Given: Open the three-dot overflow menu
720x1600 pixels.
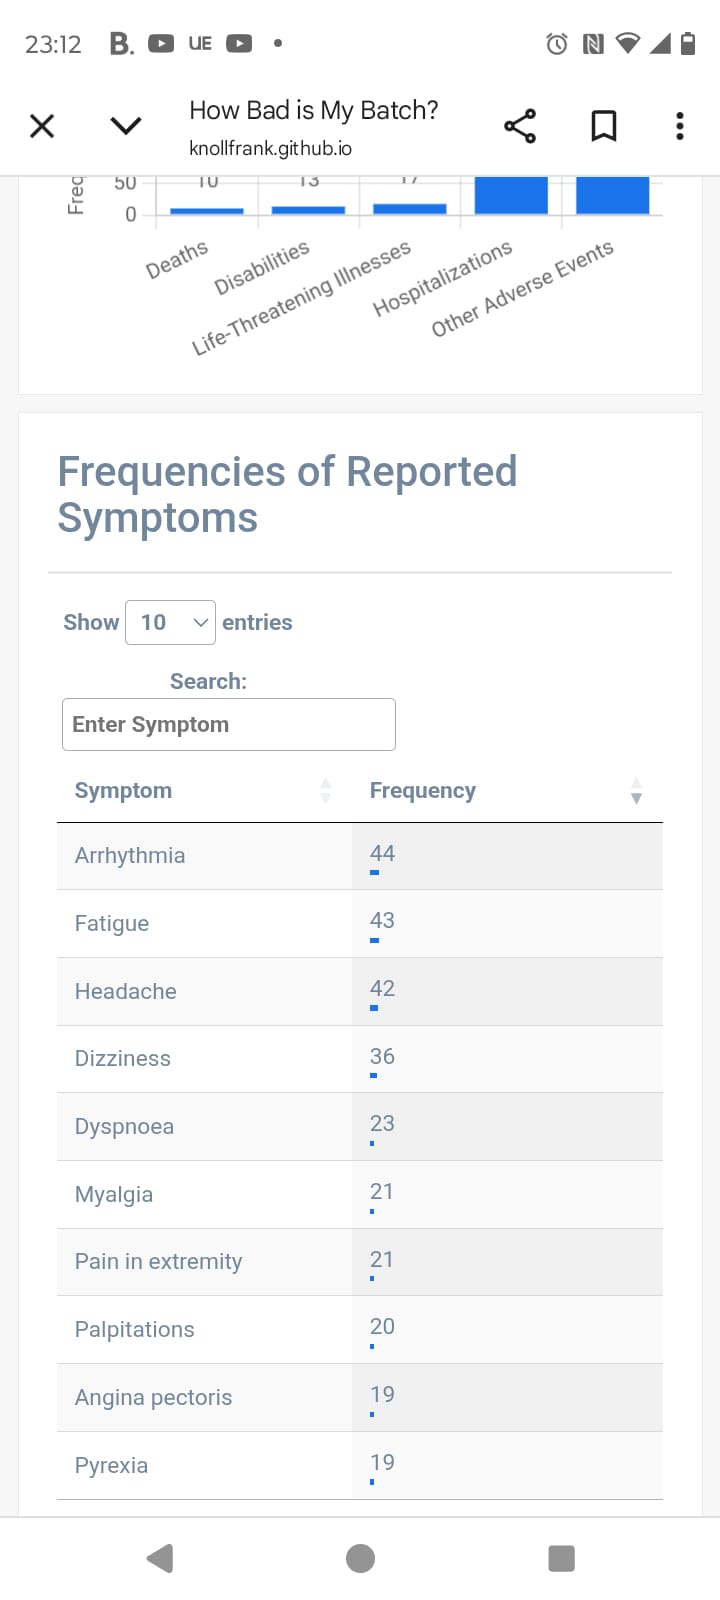Looking at the screenshot, I should click(680, 126).
